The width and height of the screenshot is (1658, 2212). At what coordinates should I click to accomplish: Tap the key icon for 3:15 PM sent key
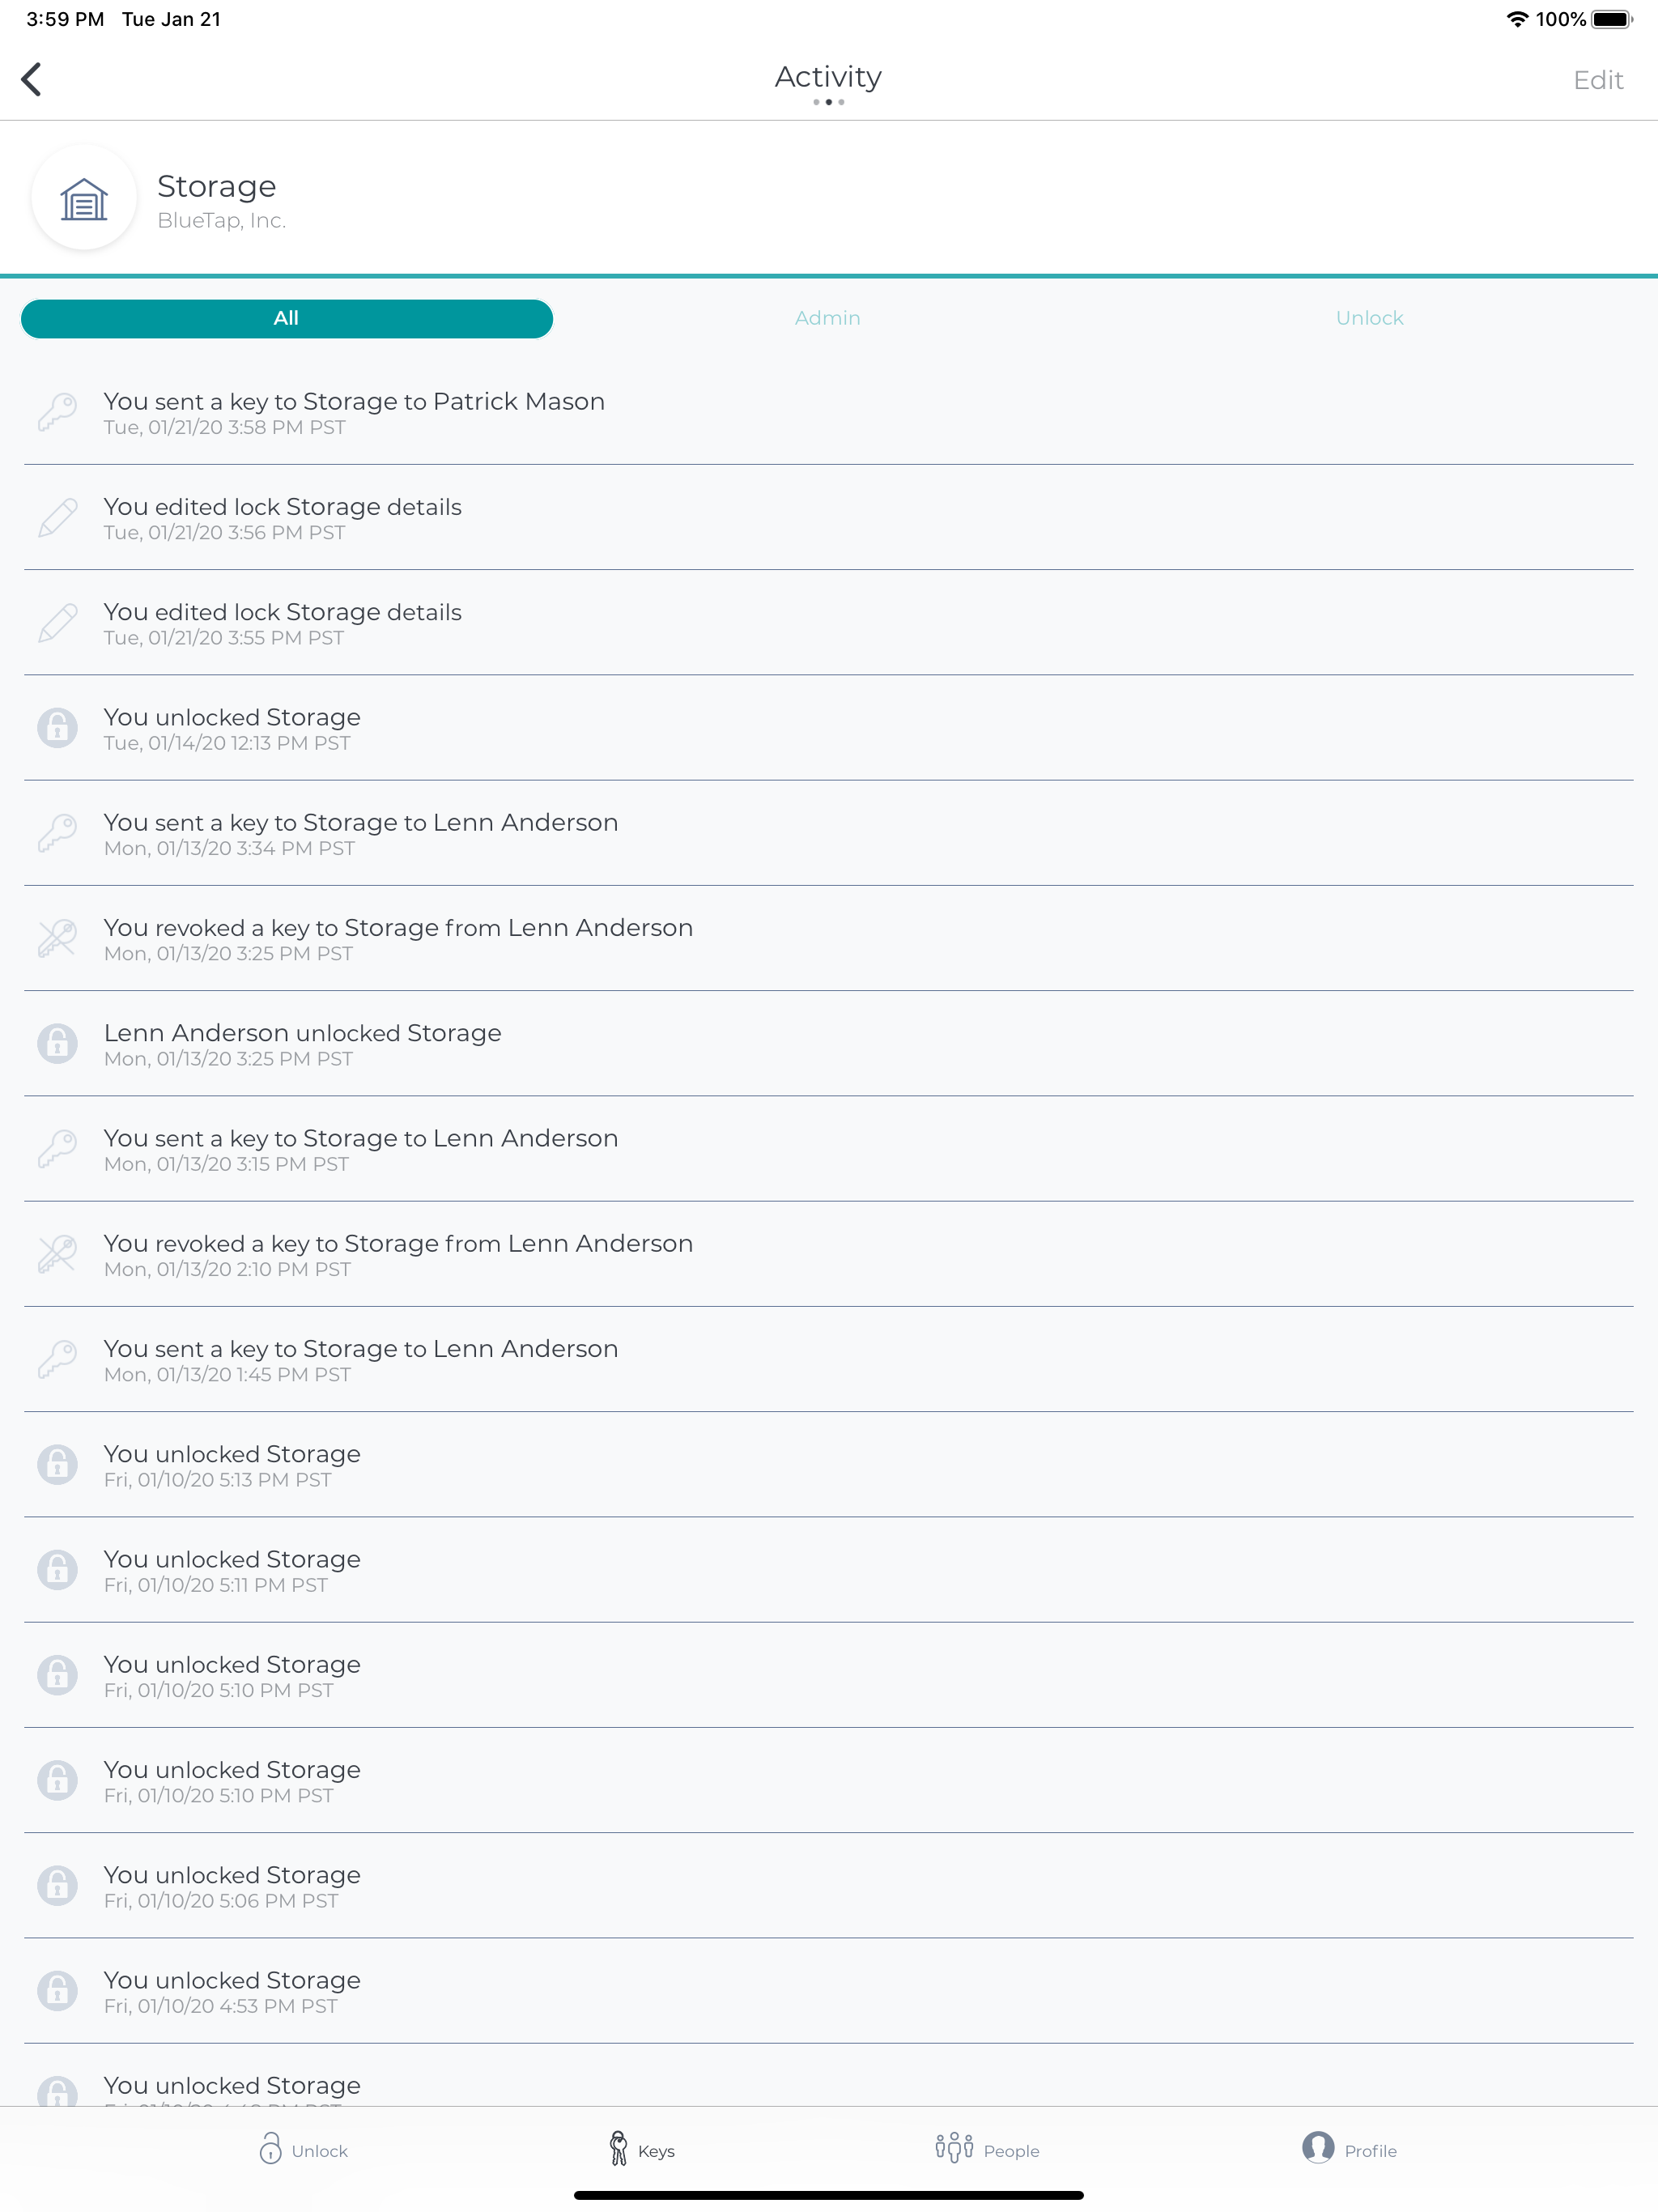click(x=58, y=1148)
